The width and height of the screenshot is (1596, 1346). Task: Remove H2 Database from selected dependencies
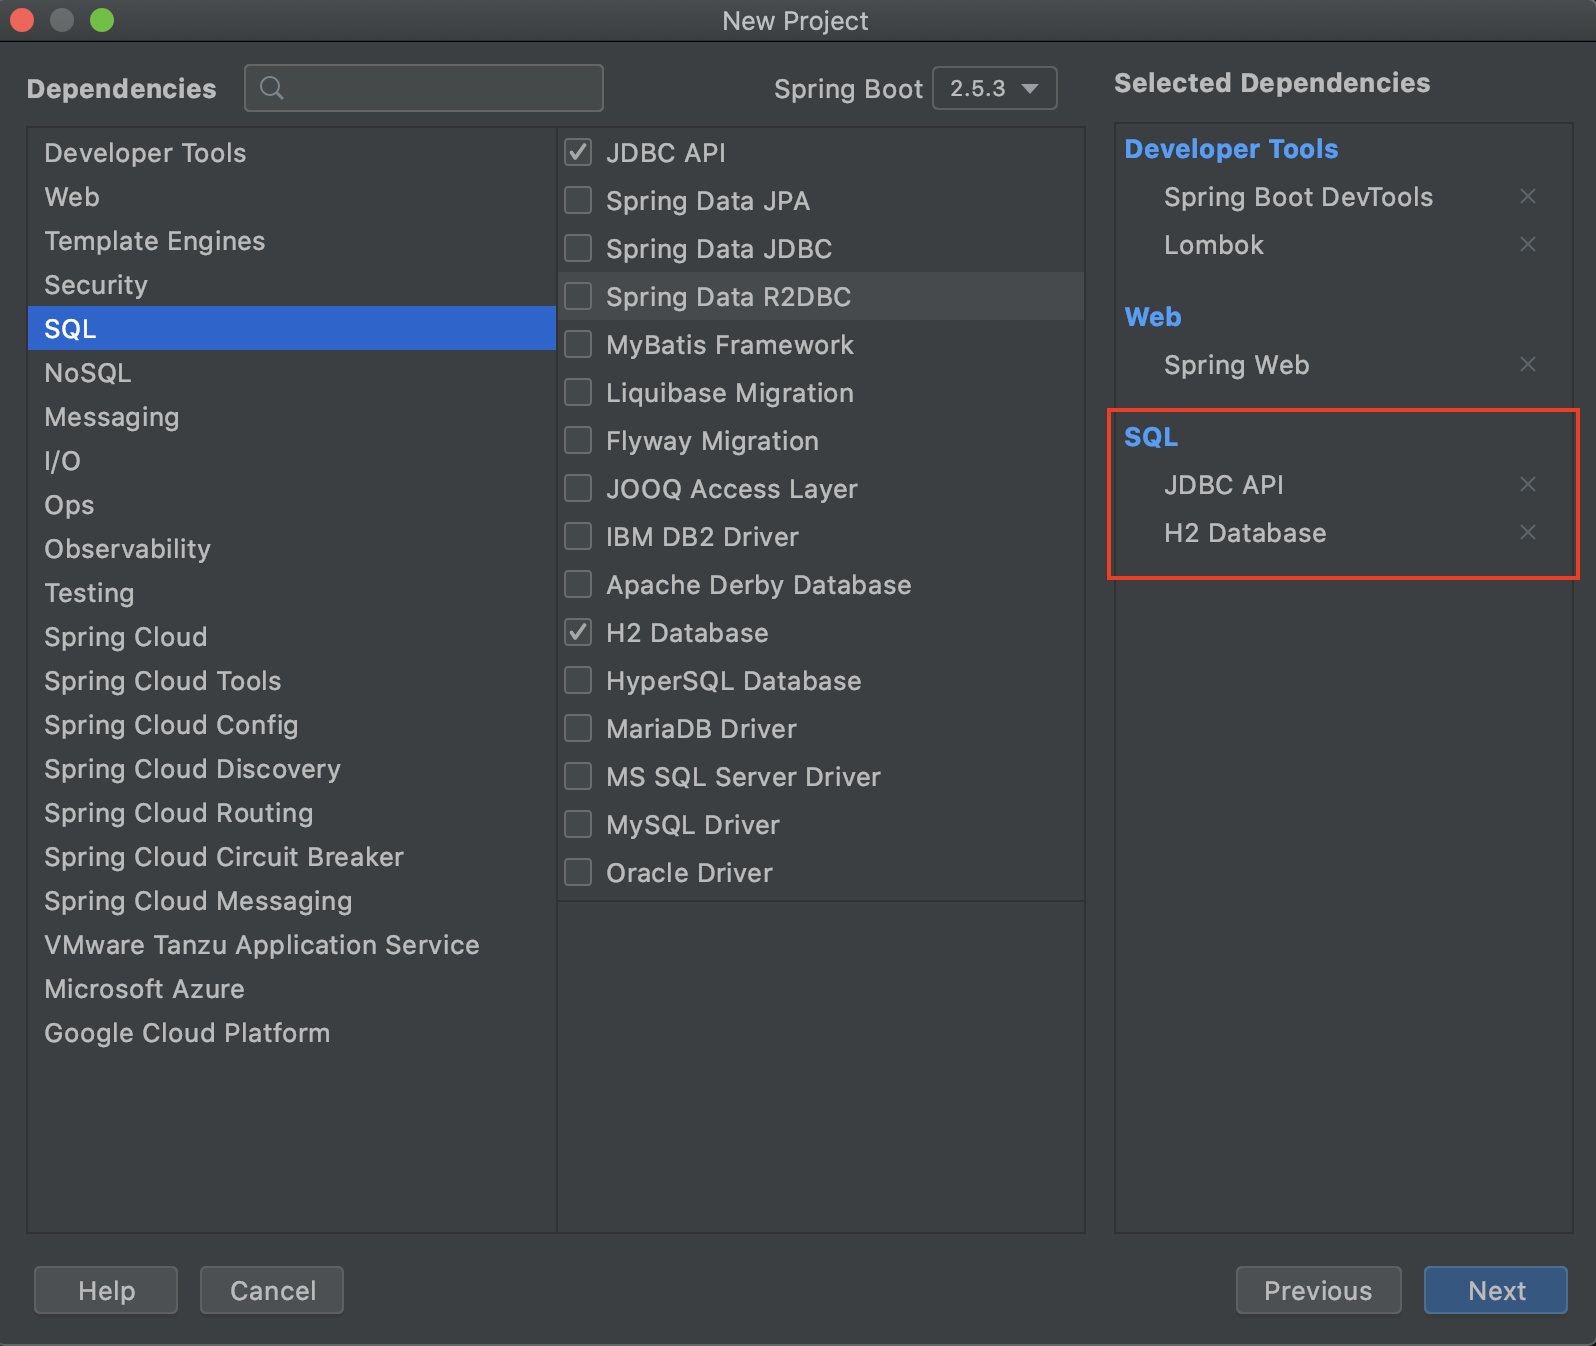click(1527, 532)
